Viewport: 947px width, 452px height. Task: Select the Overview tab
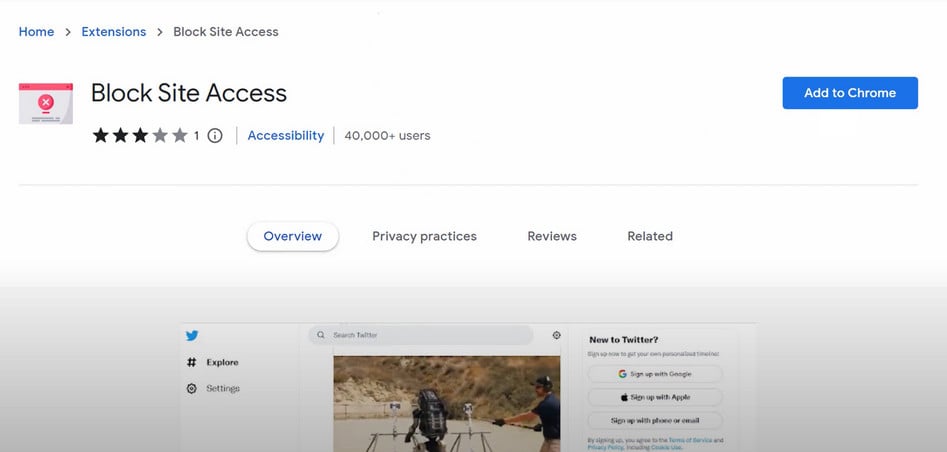pos(293,236)
